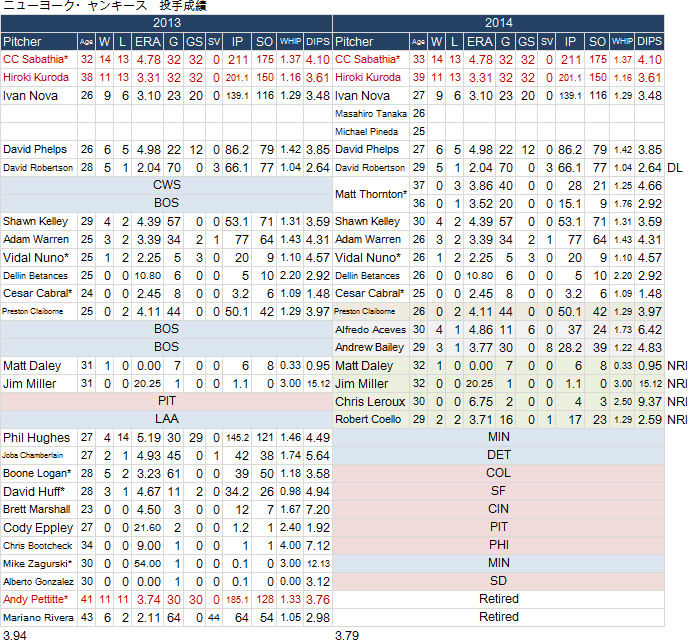Click Masahiro Tanaka's age 26 cell
688x640 pixels.
click(419, 113)
